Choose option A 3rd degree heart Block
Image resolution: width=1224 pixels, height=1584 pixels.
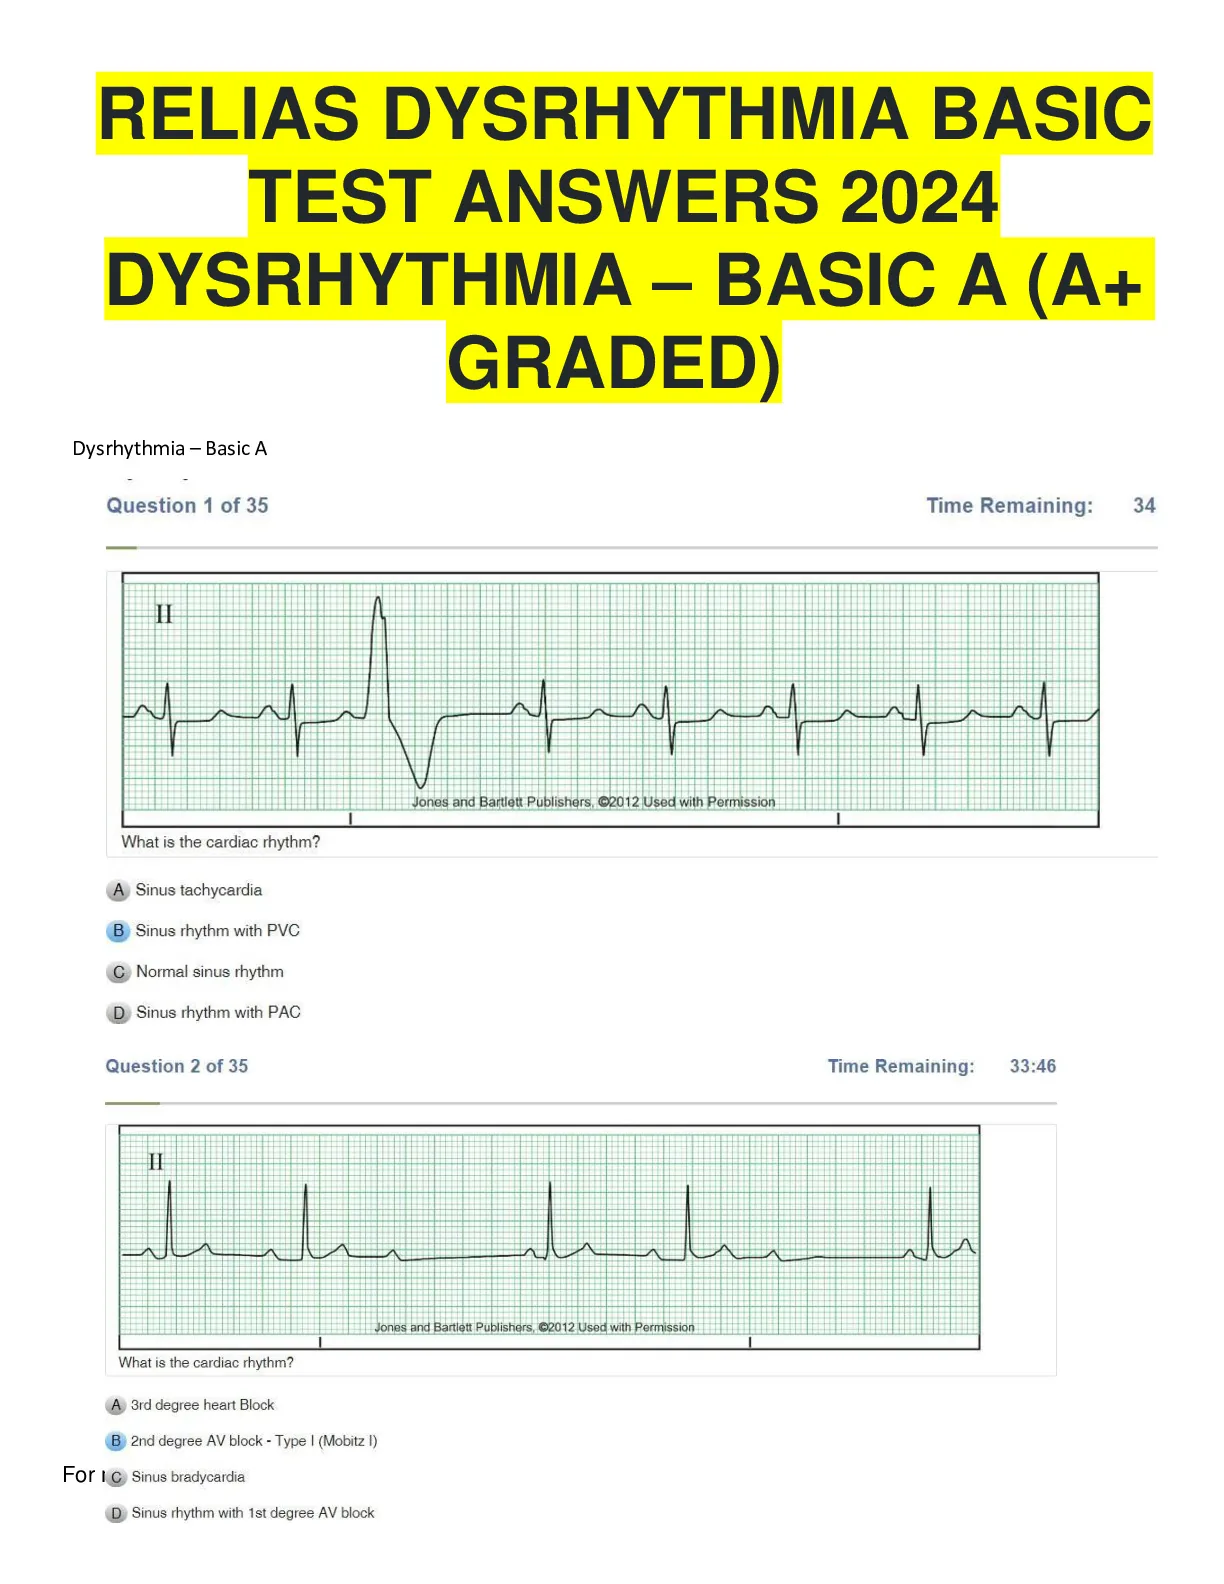click(190, 1405)
